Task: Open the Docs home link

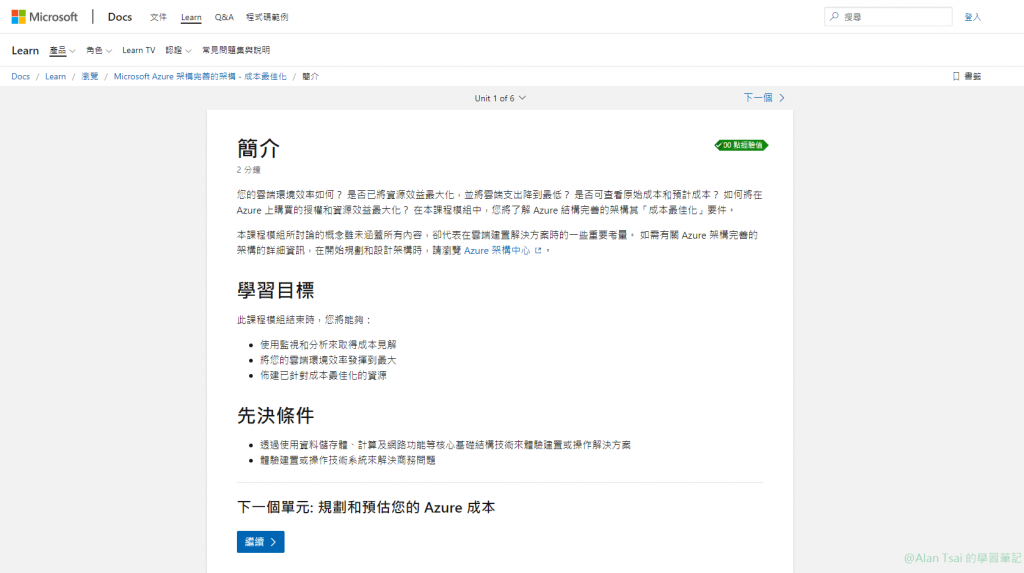Action: click(120, 17)
